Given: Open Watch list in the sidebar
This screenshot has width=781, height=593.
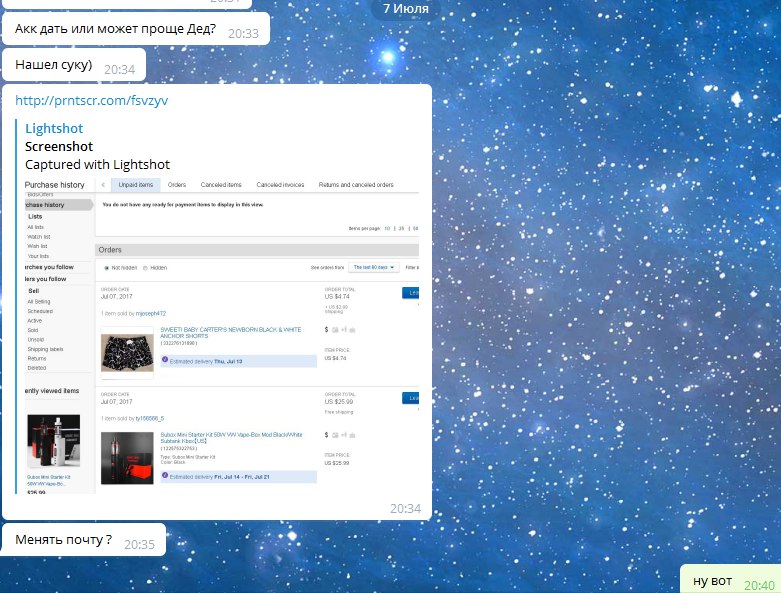Looking at the screenshot, I should click(x=39, y=236).
